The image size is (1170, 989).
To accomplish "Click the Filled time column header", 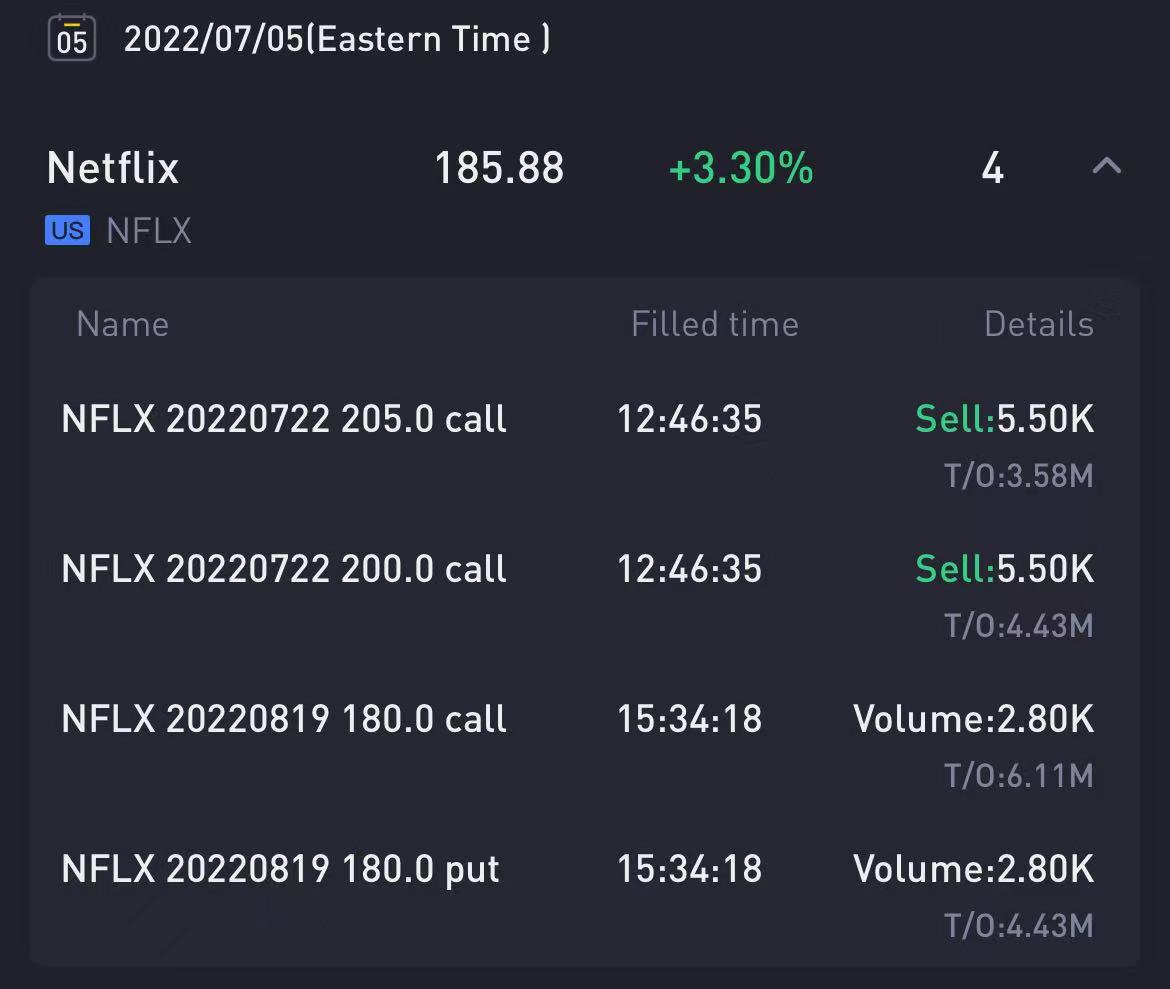I will coord(714,324).
